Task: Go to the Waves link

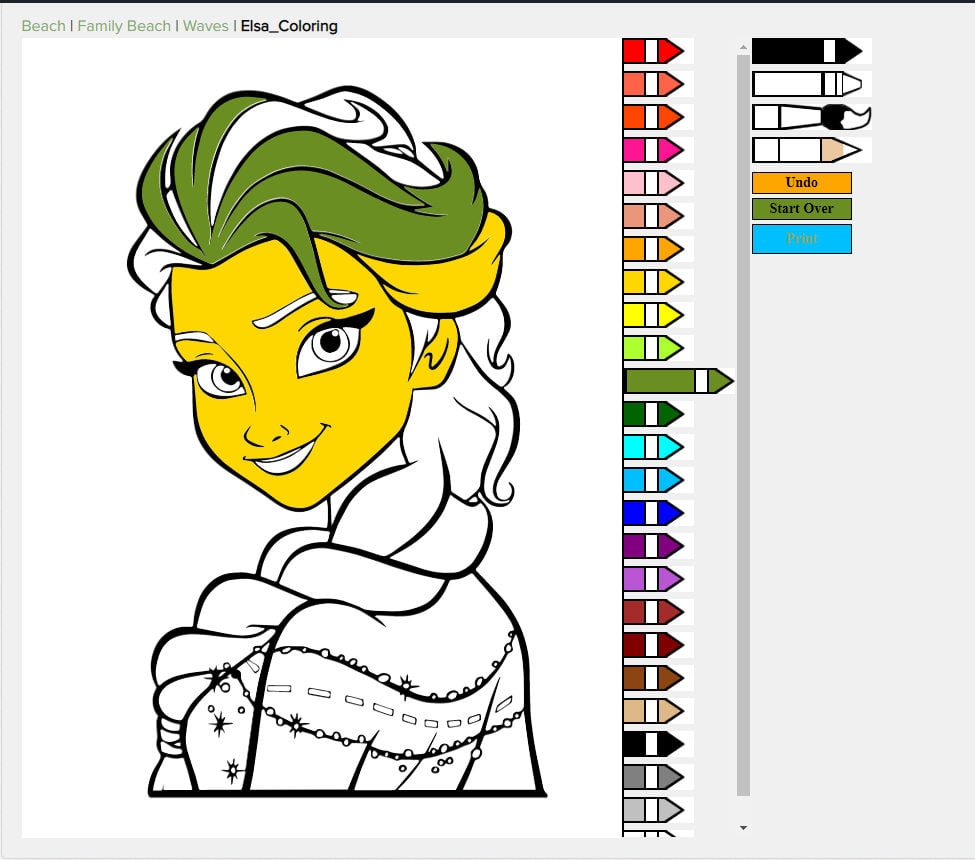Action: coord(206,26)
